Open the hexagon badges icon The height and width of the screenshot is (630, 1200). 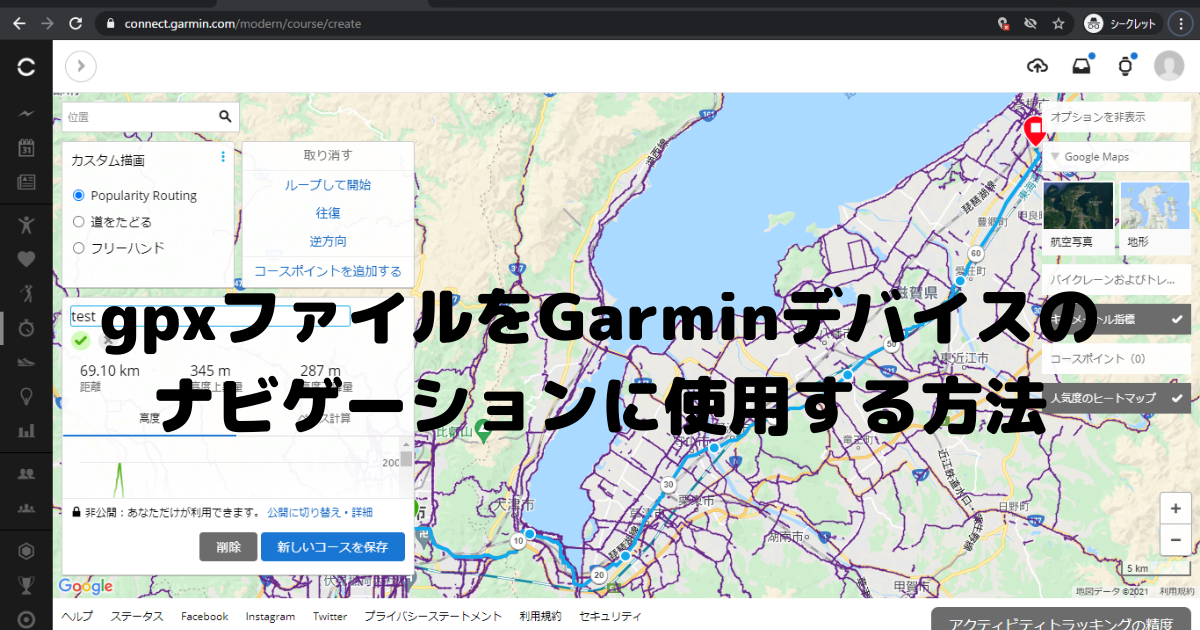pyautogui.click(x=27, y=550)
